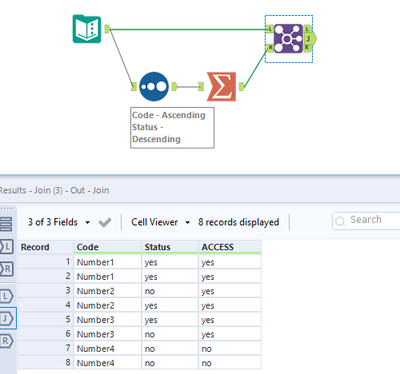The image size is (400, 374).
Task: Select the Sort tool annotation box
Action: [172, 128]
